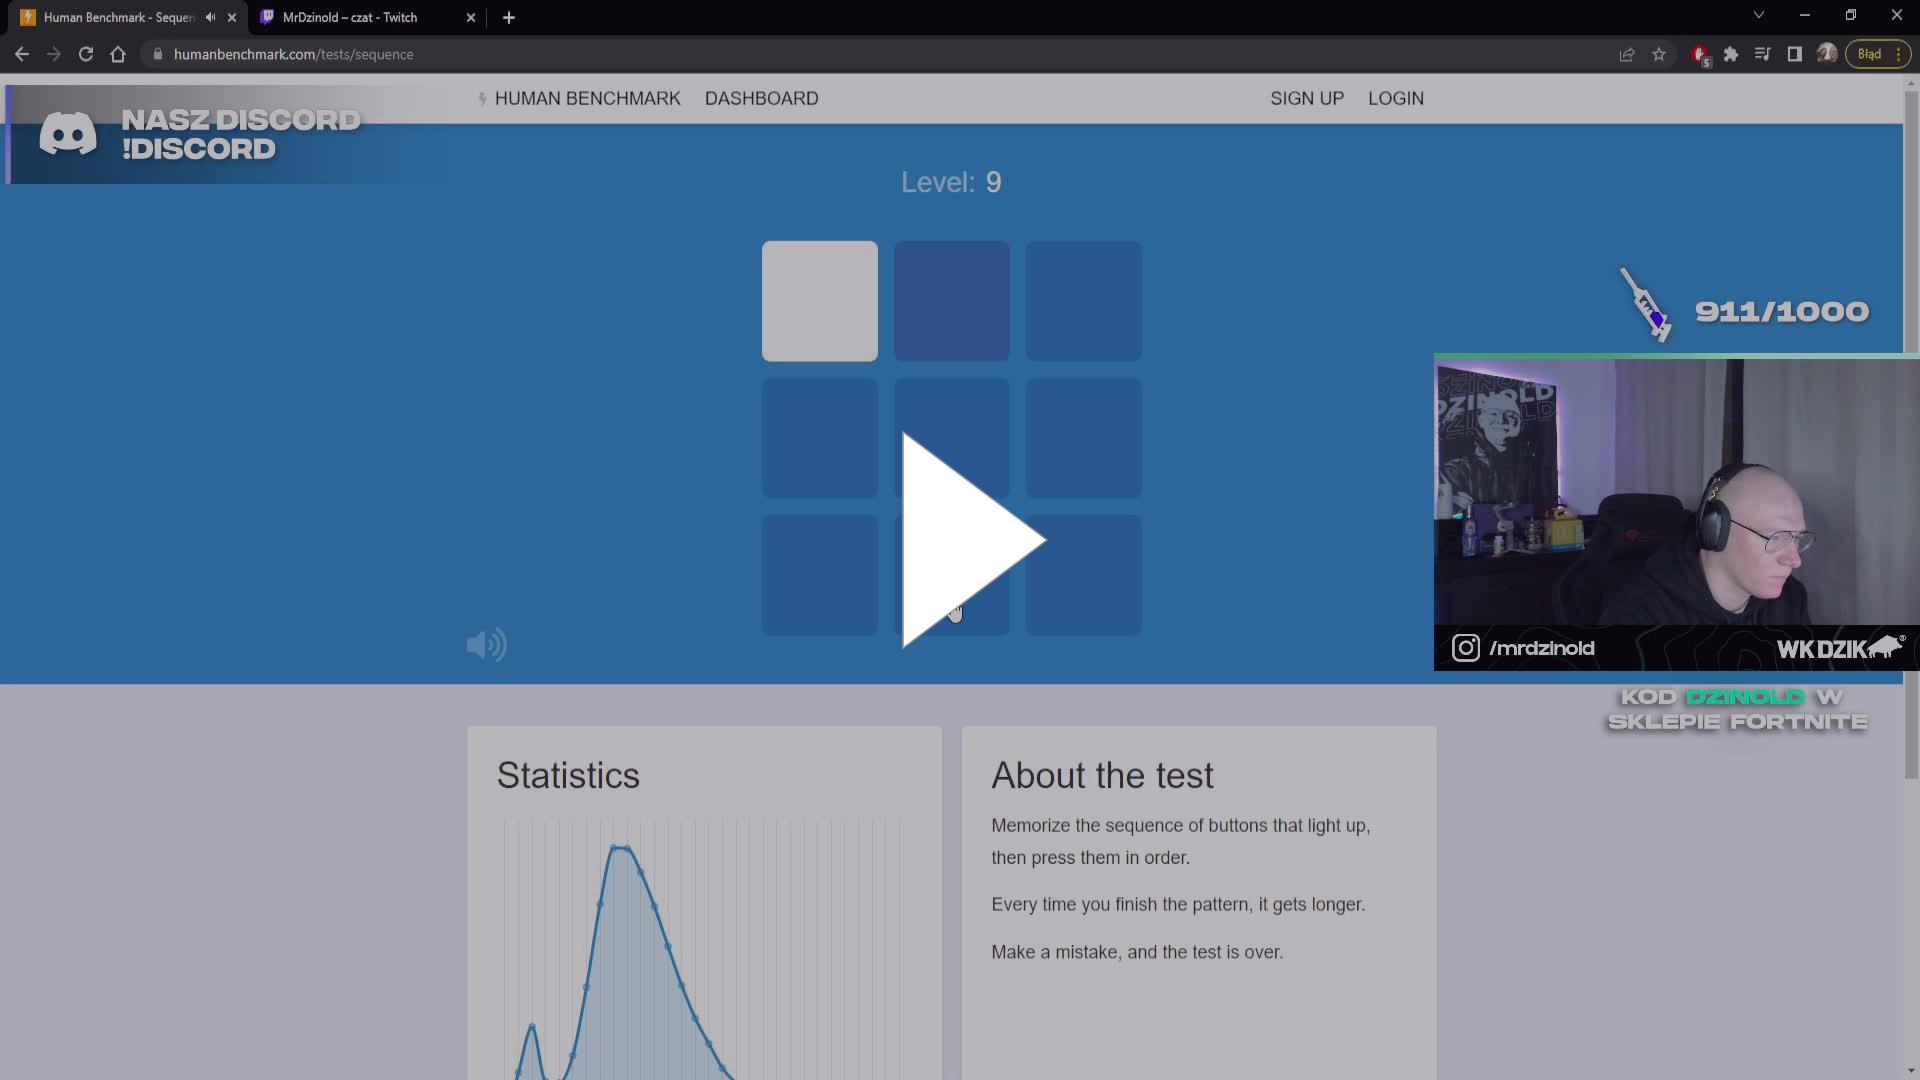Open the Błąd profile menu button
The height and width of the screenshot is (1080, 1920).
[x=1869, y=54]
